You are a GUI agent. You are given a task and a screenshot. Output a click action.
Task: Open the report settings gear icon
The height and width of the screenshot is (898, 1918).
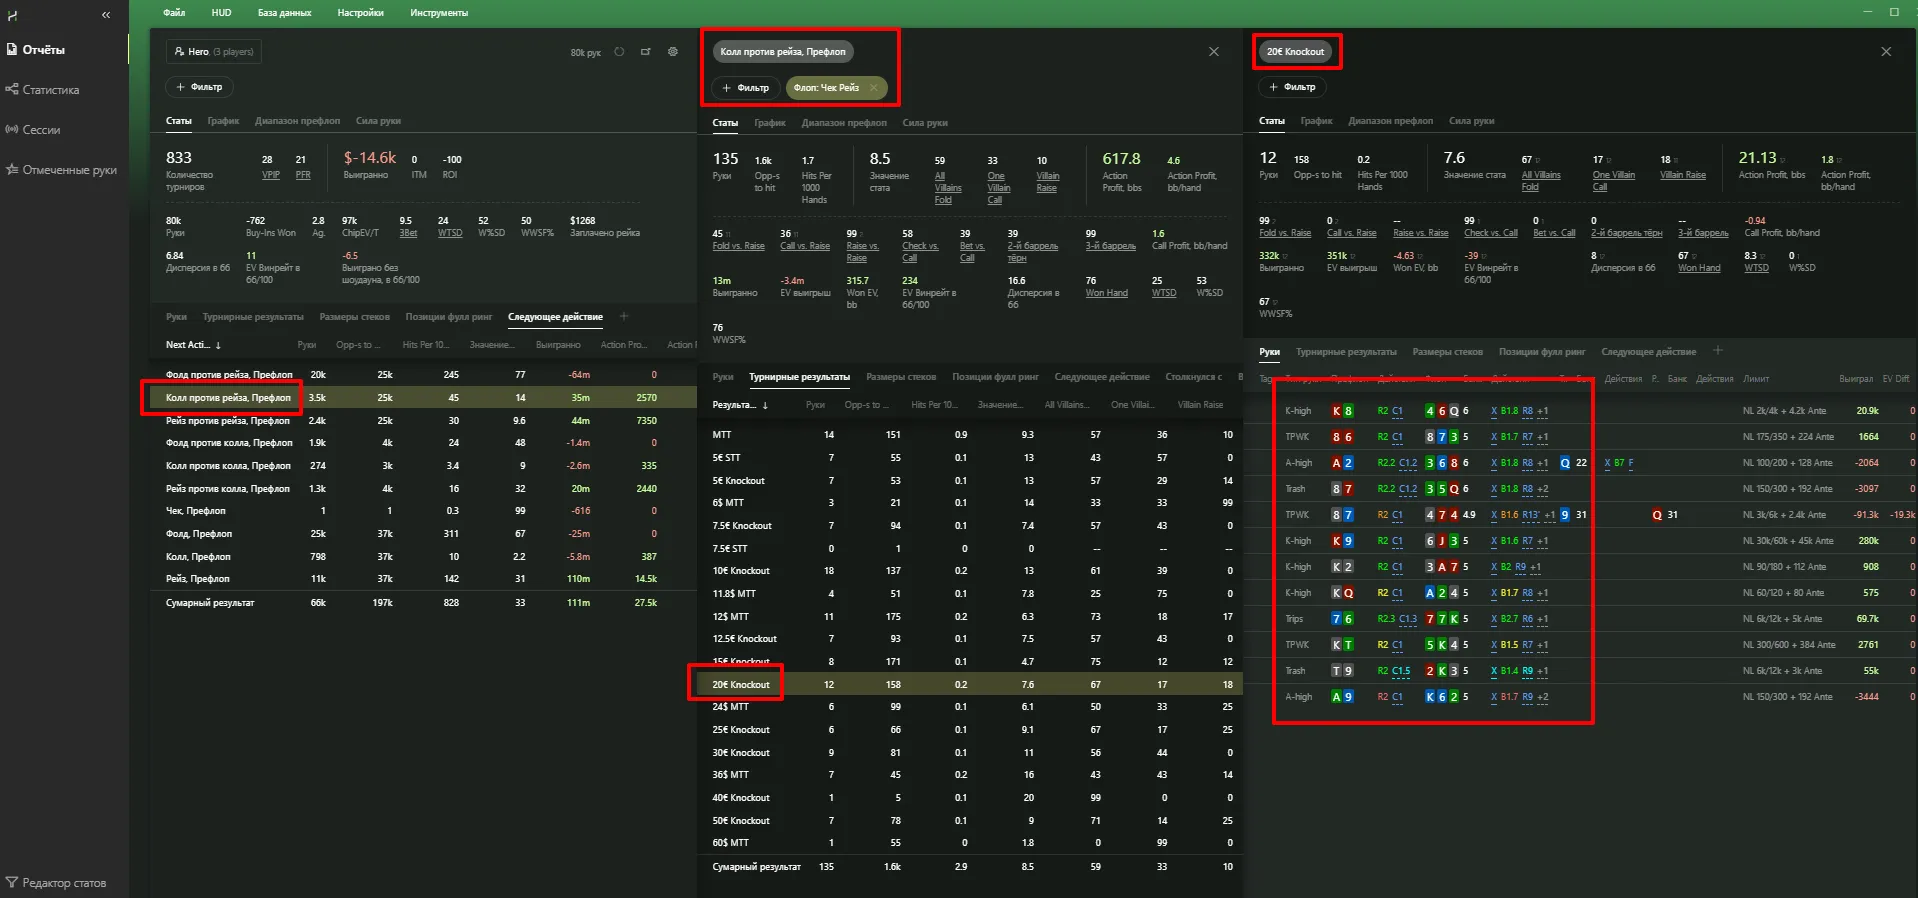673,52
